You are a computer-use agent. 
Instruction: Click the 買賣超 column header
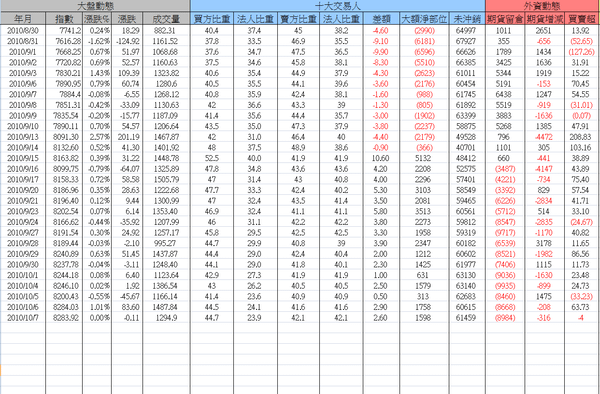pyautogui.click(x=582, y=18)
